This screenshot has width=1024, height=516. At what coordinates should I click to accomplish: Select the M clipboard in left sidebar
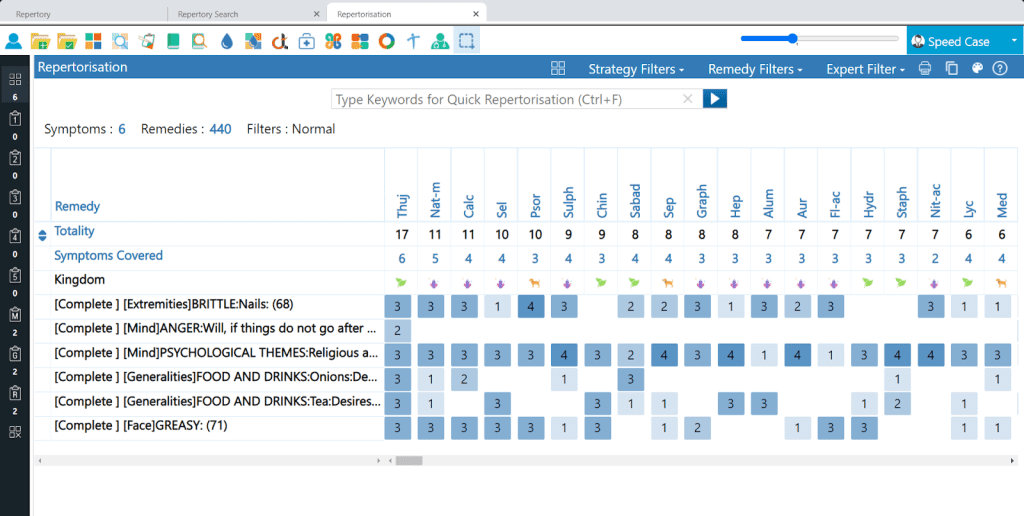[x=15, y=315]
